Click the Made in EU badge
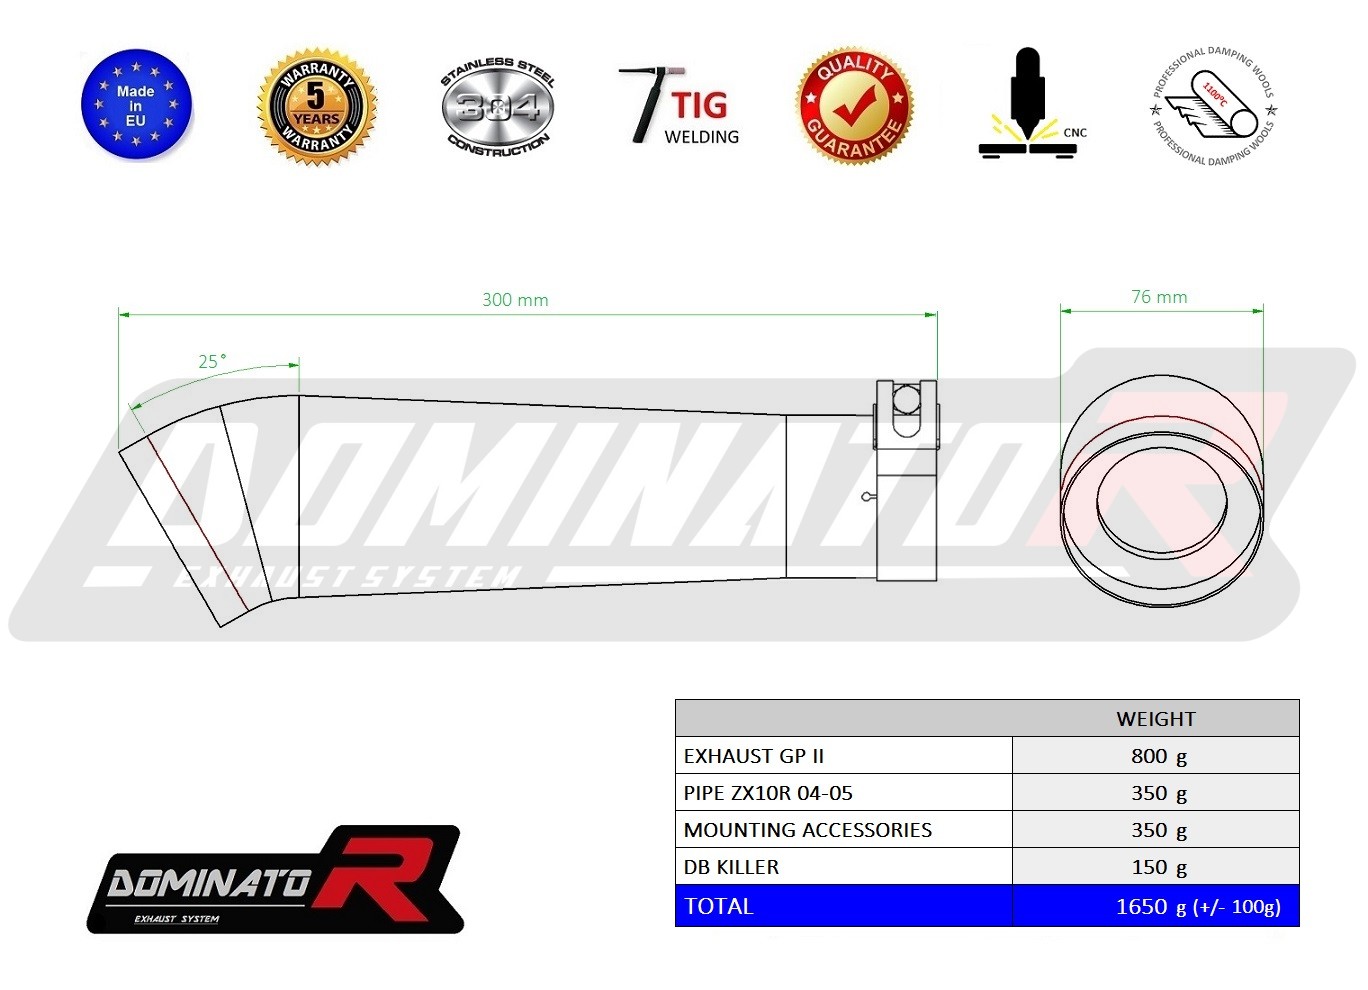Viewport: 1368px width, 990px height. (136, 106)
